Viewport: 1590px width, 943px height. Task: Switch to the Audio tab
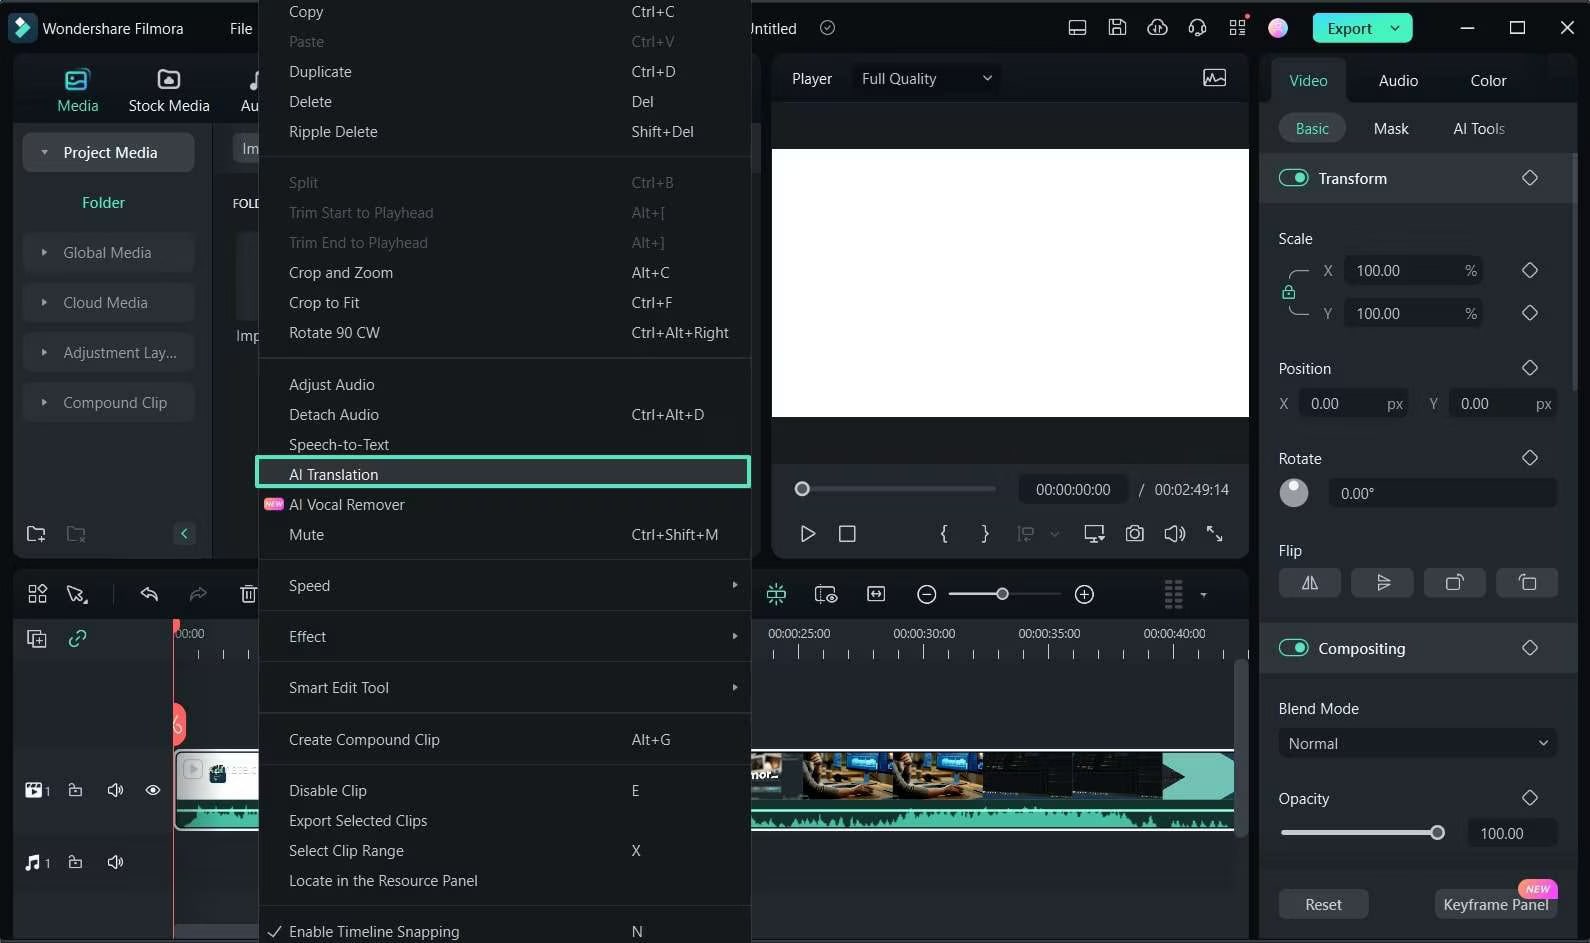pos(1397,81)
